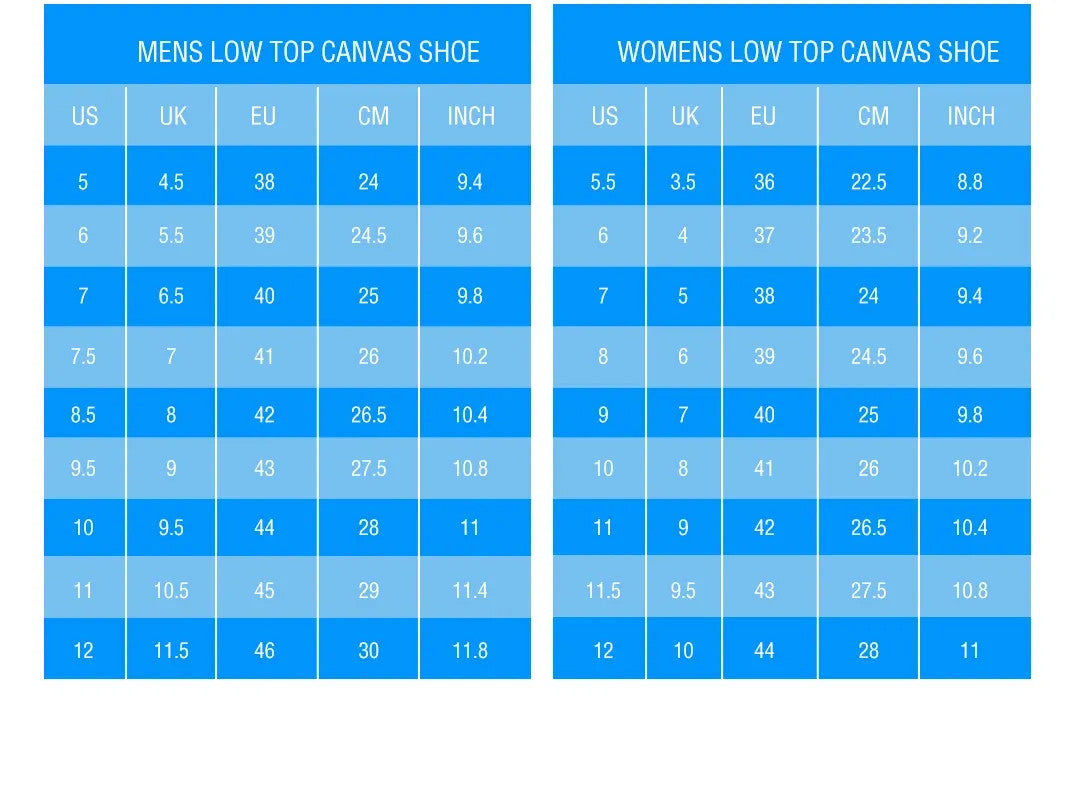
Task: Click mens US size 8.5 cell
Action: [83, 415]
